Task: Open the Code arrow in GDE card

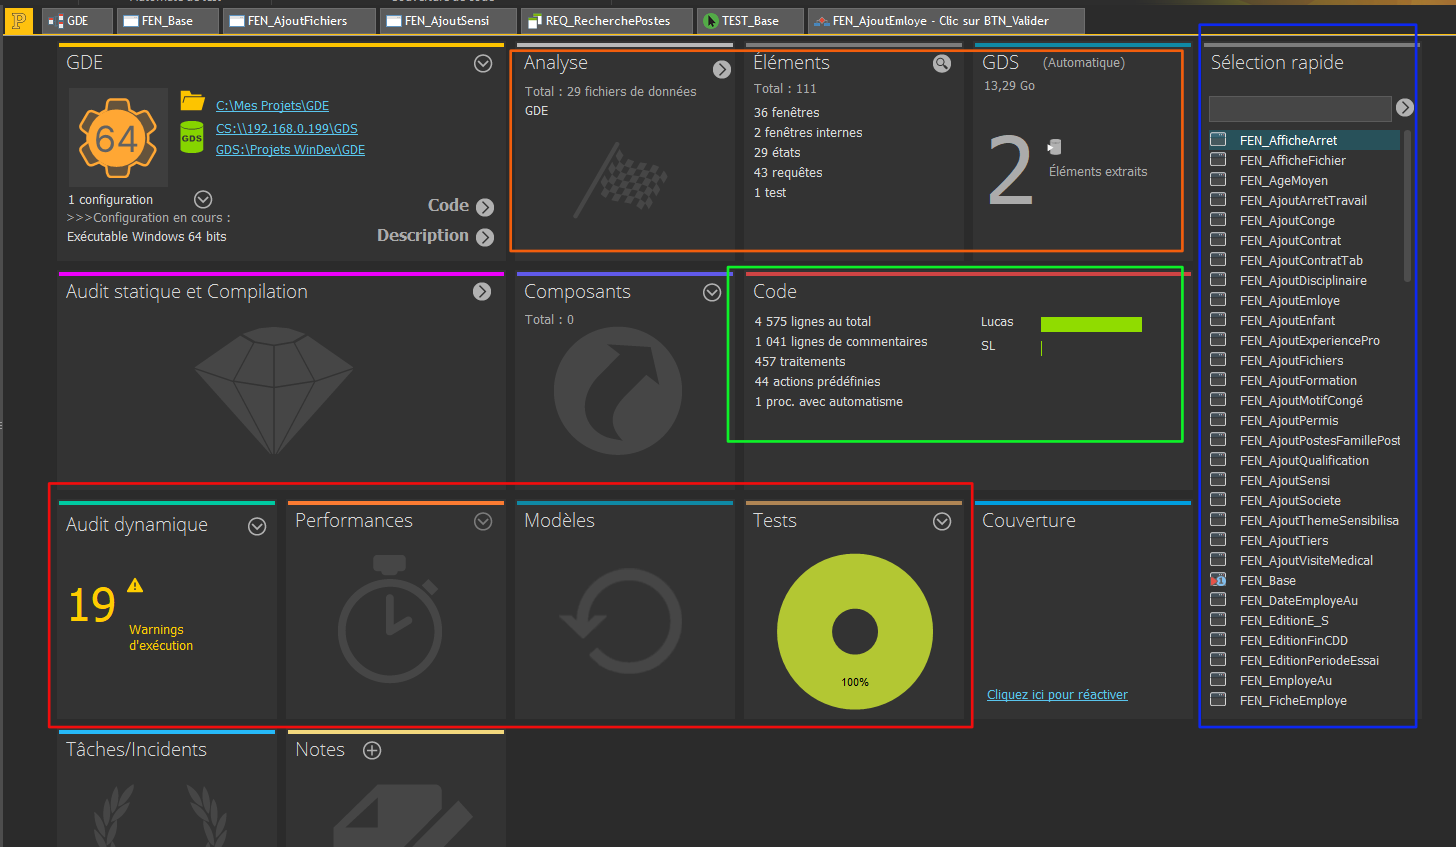Action: [485, 207]
